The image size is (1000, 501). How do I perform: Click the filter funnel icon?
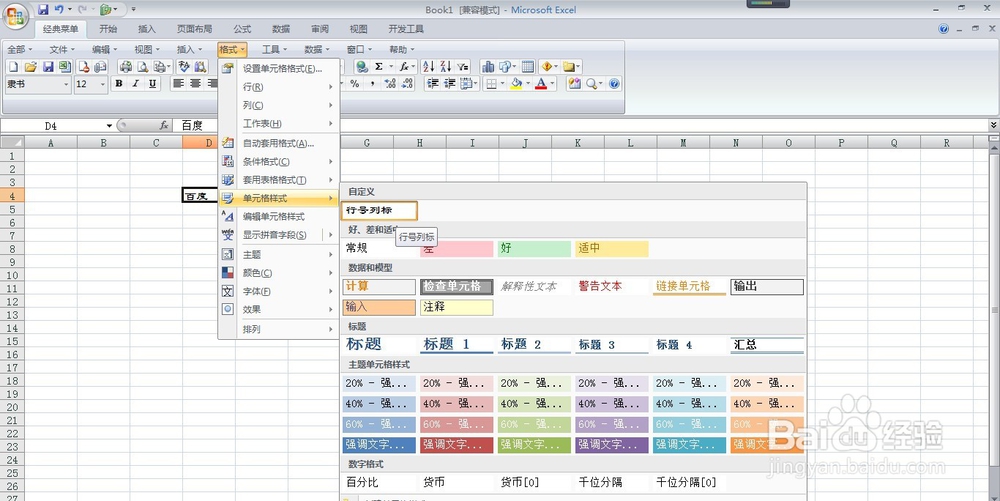click(462, 66)
